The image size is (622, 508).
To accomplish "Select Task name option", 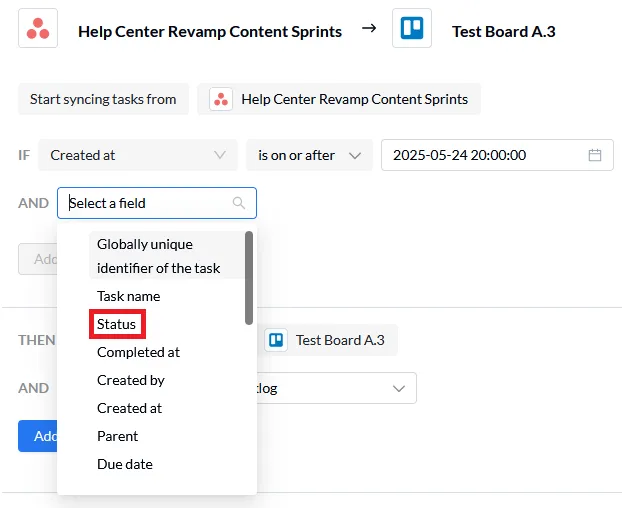I will 129,296.
